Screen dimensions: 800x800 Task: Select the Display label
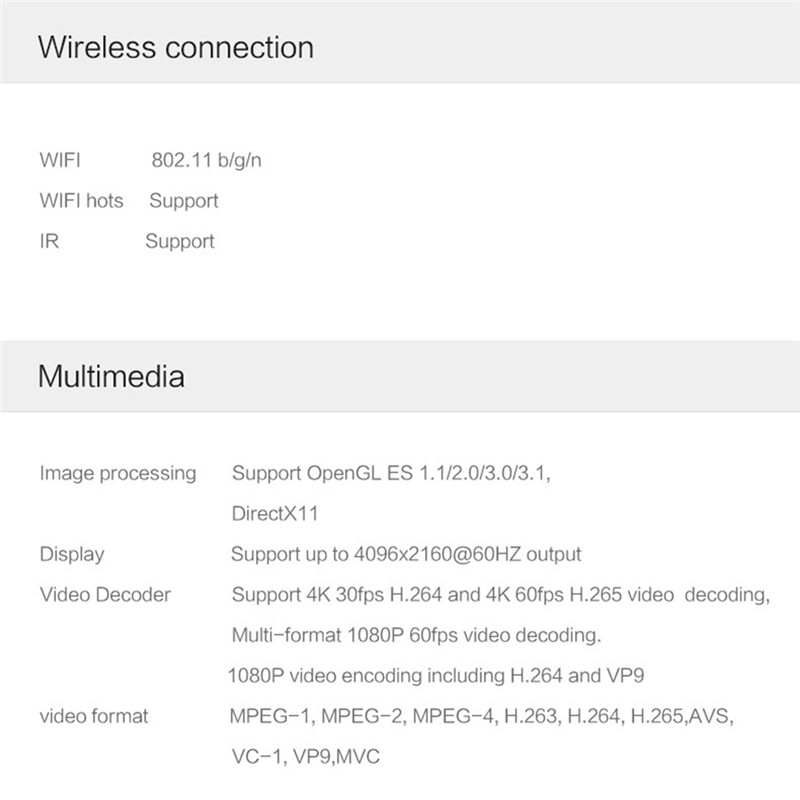coord(72,554)
